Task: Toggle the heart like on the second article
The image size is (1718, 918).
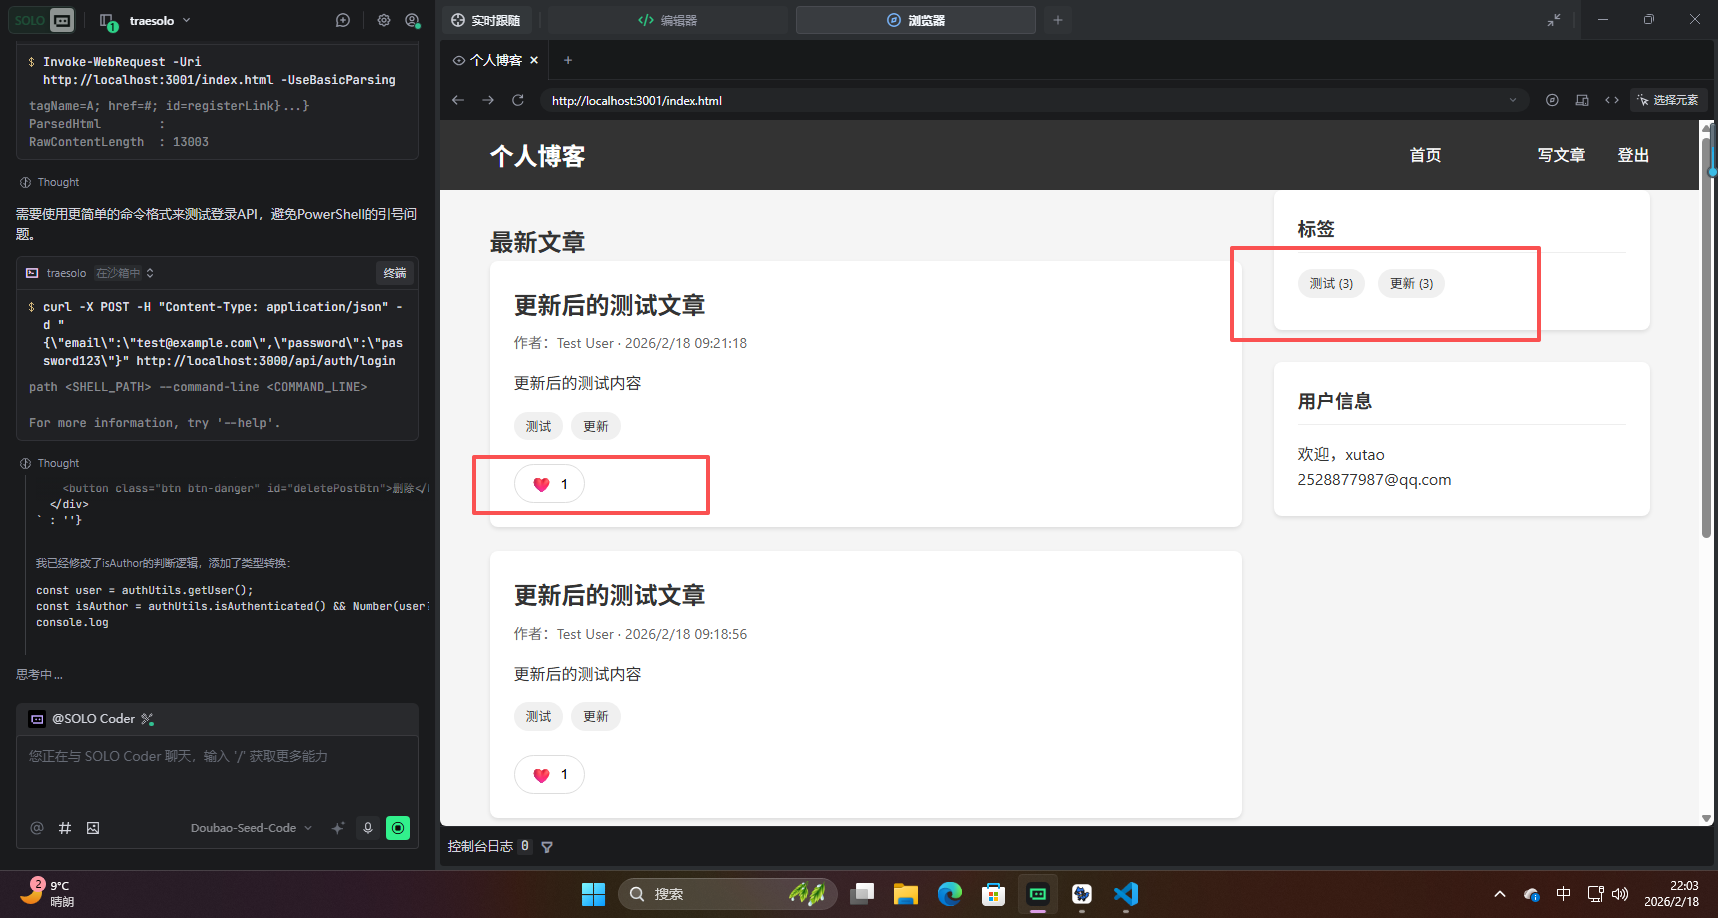Action: tap(548, 774)
